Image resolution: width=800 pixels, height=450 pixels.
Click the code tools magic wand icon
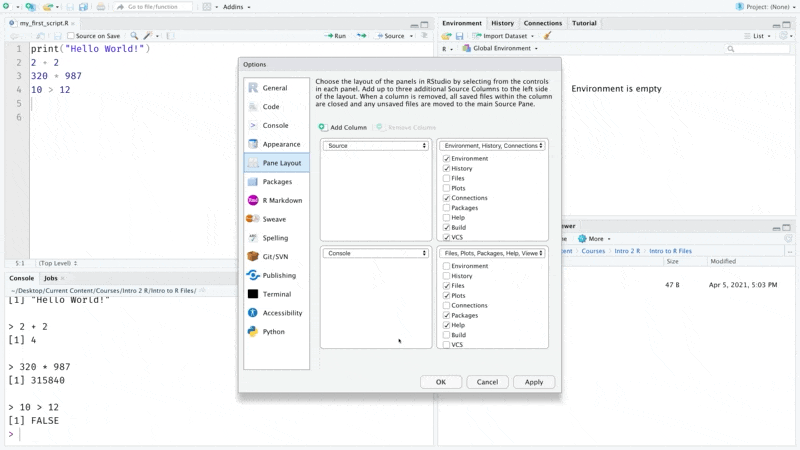point(148,36)
